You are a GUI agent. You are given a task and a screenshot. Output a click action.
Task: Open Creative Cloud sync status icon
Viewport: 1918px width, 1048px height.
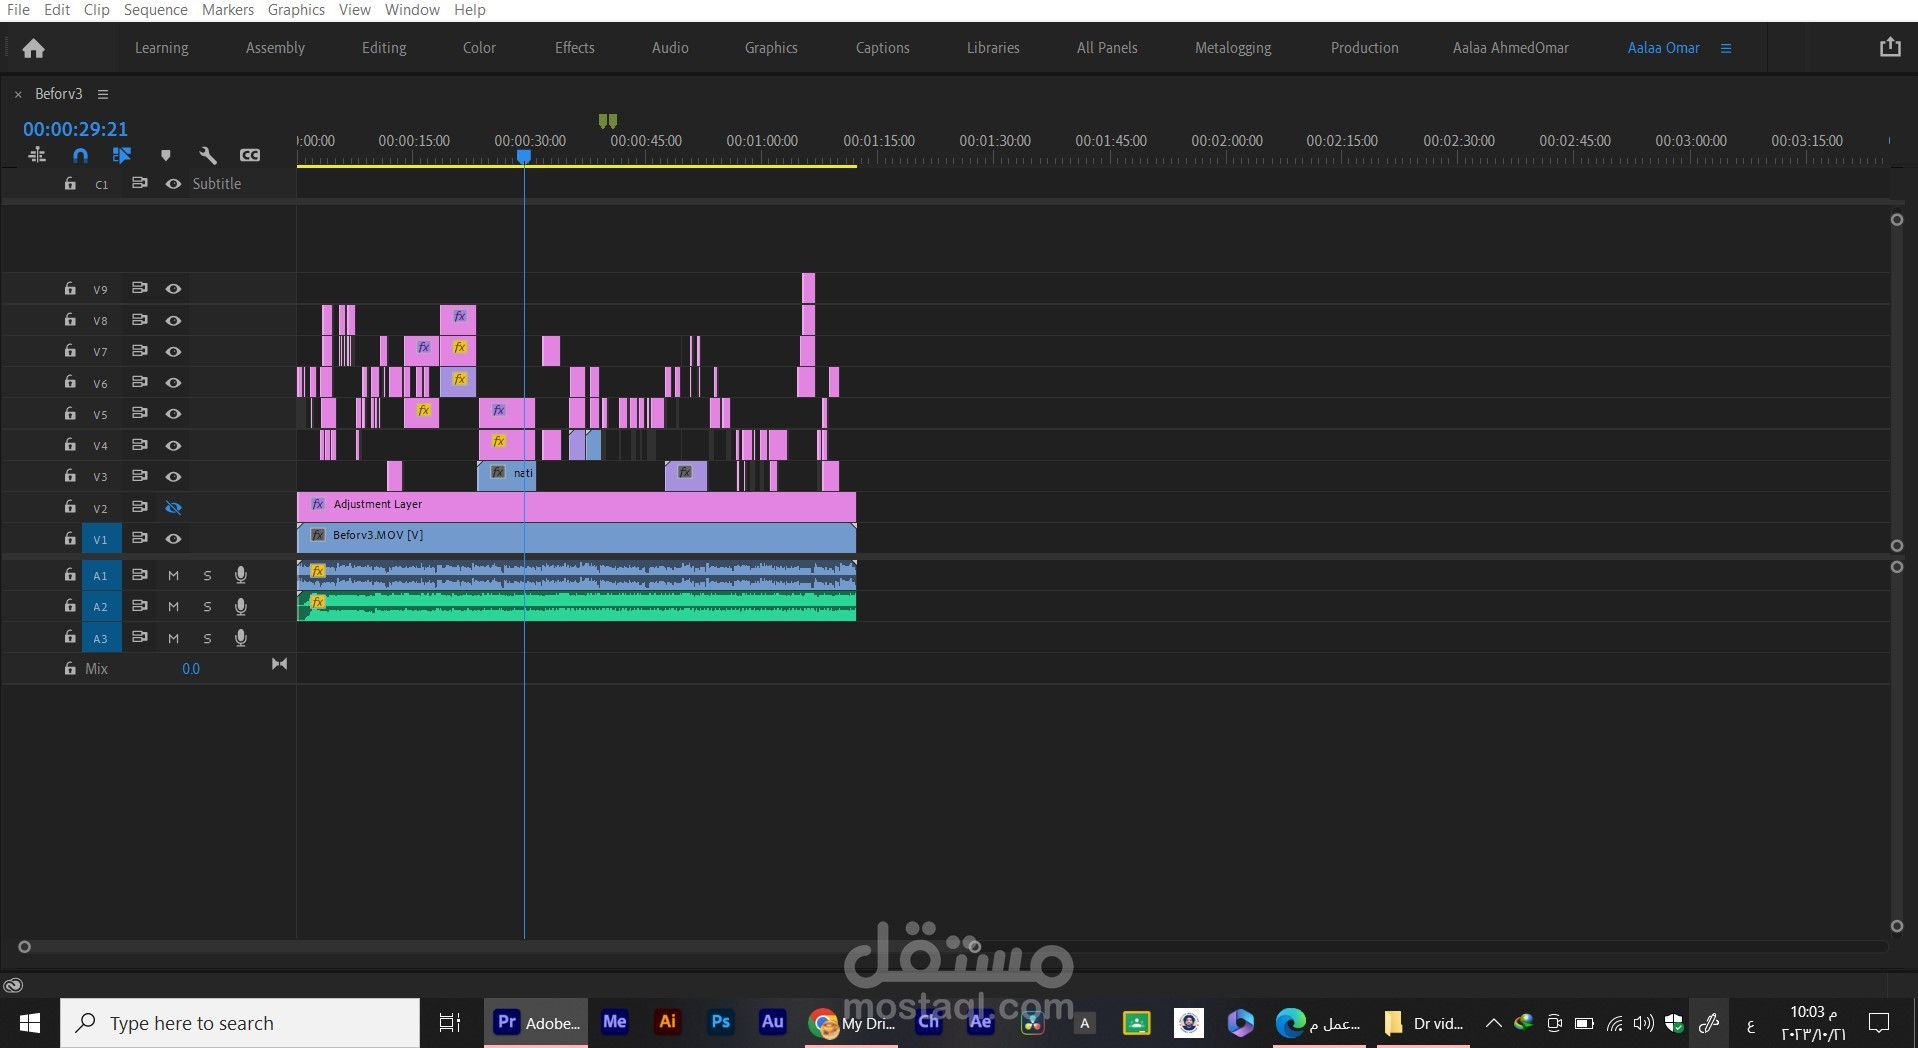click(x=13, y=986)
